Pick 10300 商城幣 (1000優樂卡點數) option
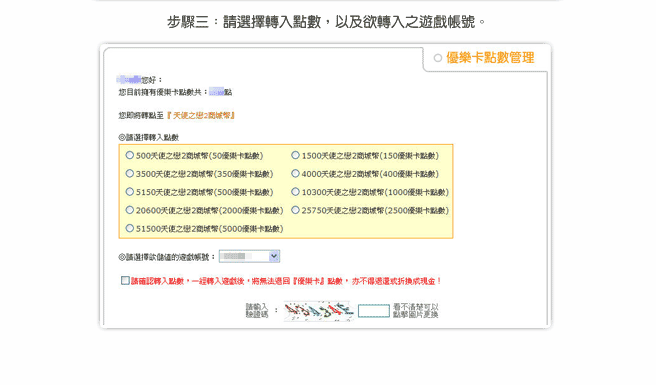The height and width of the screenshot is (385, 656). click(x=295, y=192)
